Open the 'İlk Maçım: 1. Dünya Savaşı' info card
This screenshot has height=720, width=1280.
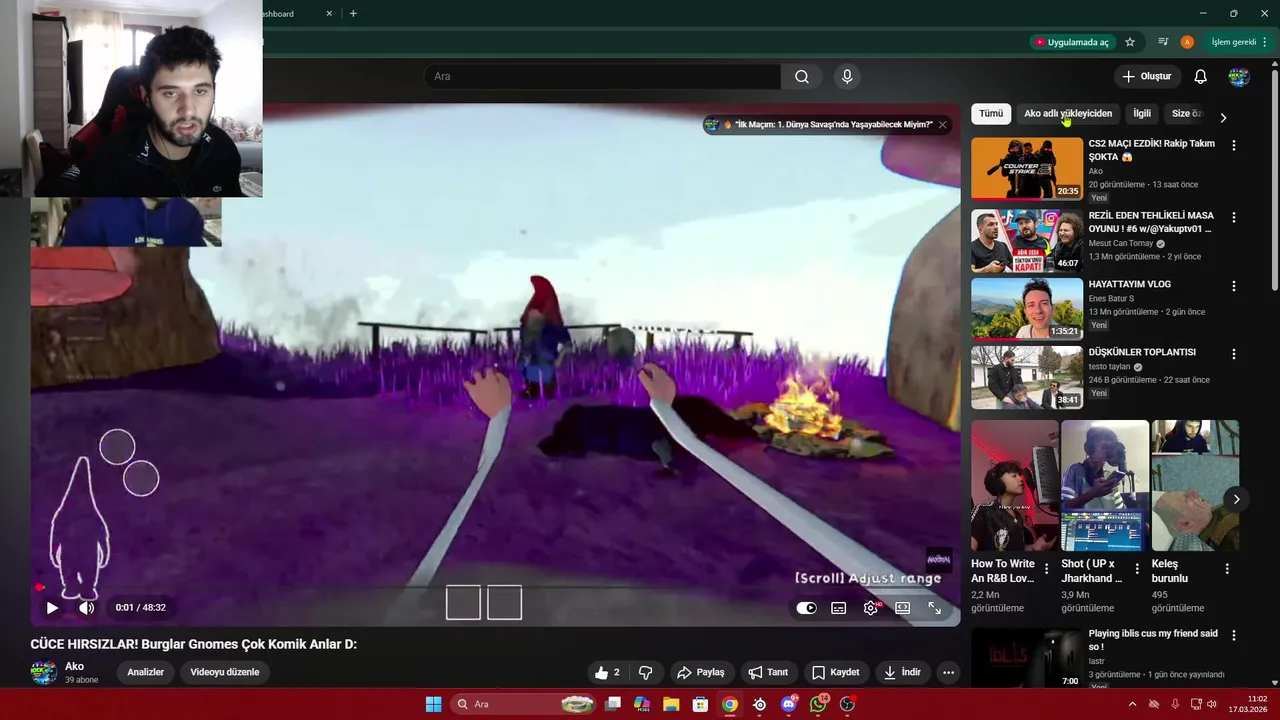(826, 124)
